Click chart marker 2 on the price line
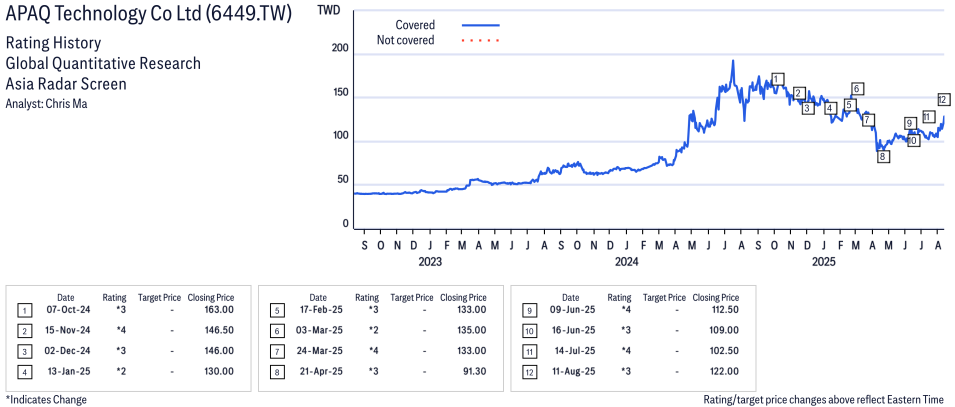Image resolution: width=955 pixels, height=407 pixels. click(799, 94)
